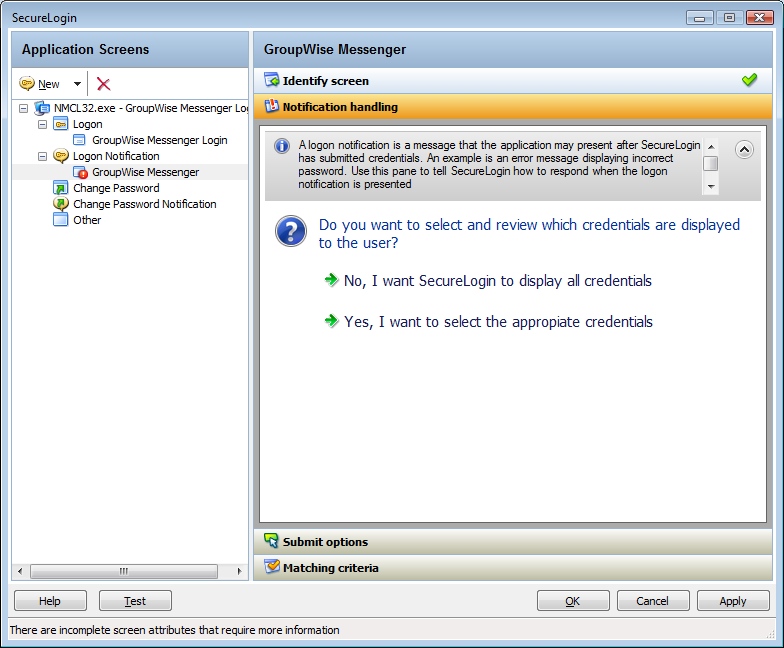The image size is (784, 648).
Task: Click the GroupWise Messenger Login screen icon
Action: tap(80, 140)
